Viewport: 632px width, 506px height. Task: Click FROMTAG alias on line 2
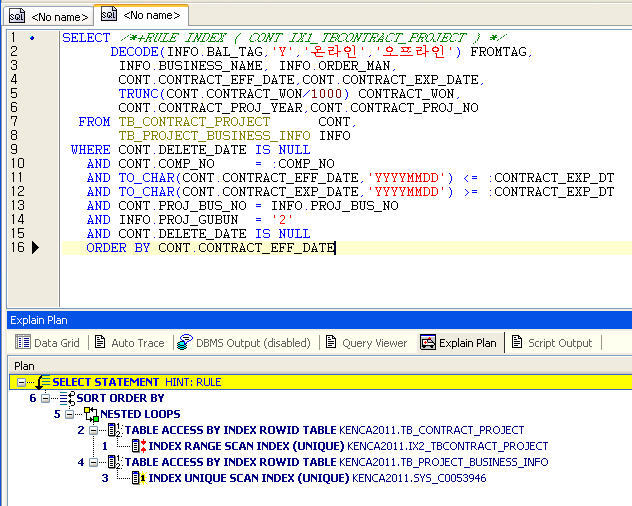[x=499, y=52]
